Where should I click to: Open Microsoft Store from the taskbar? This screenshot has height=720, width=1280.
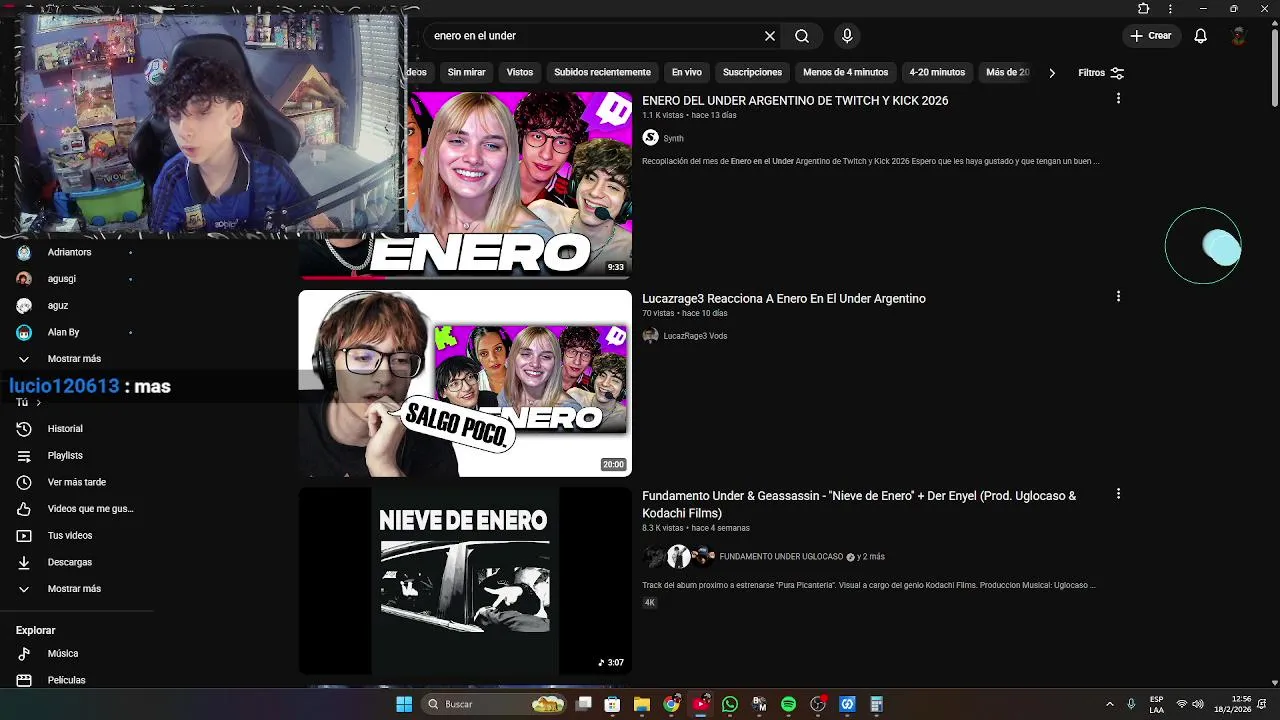613,704
